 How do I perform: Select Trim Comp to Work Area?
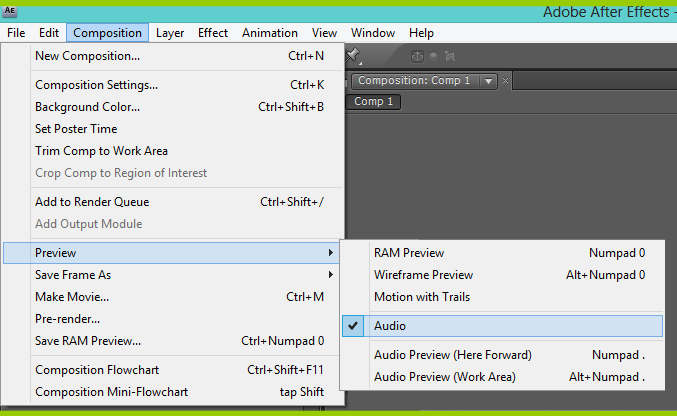point(174,151)
